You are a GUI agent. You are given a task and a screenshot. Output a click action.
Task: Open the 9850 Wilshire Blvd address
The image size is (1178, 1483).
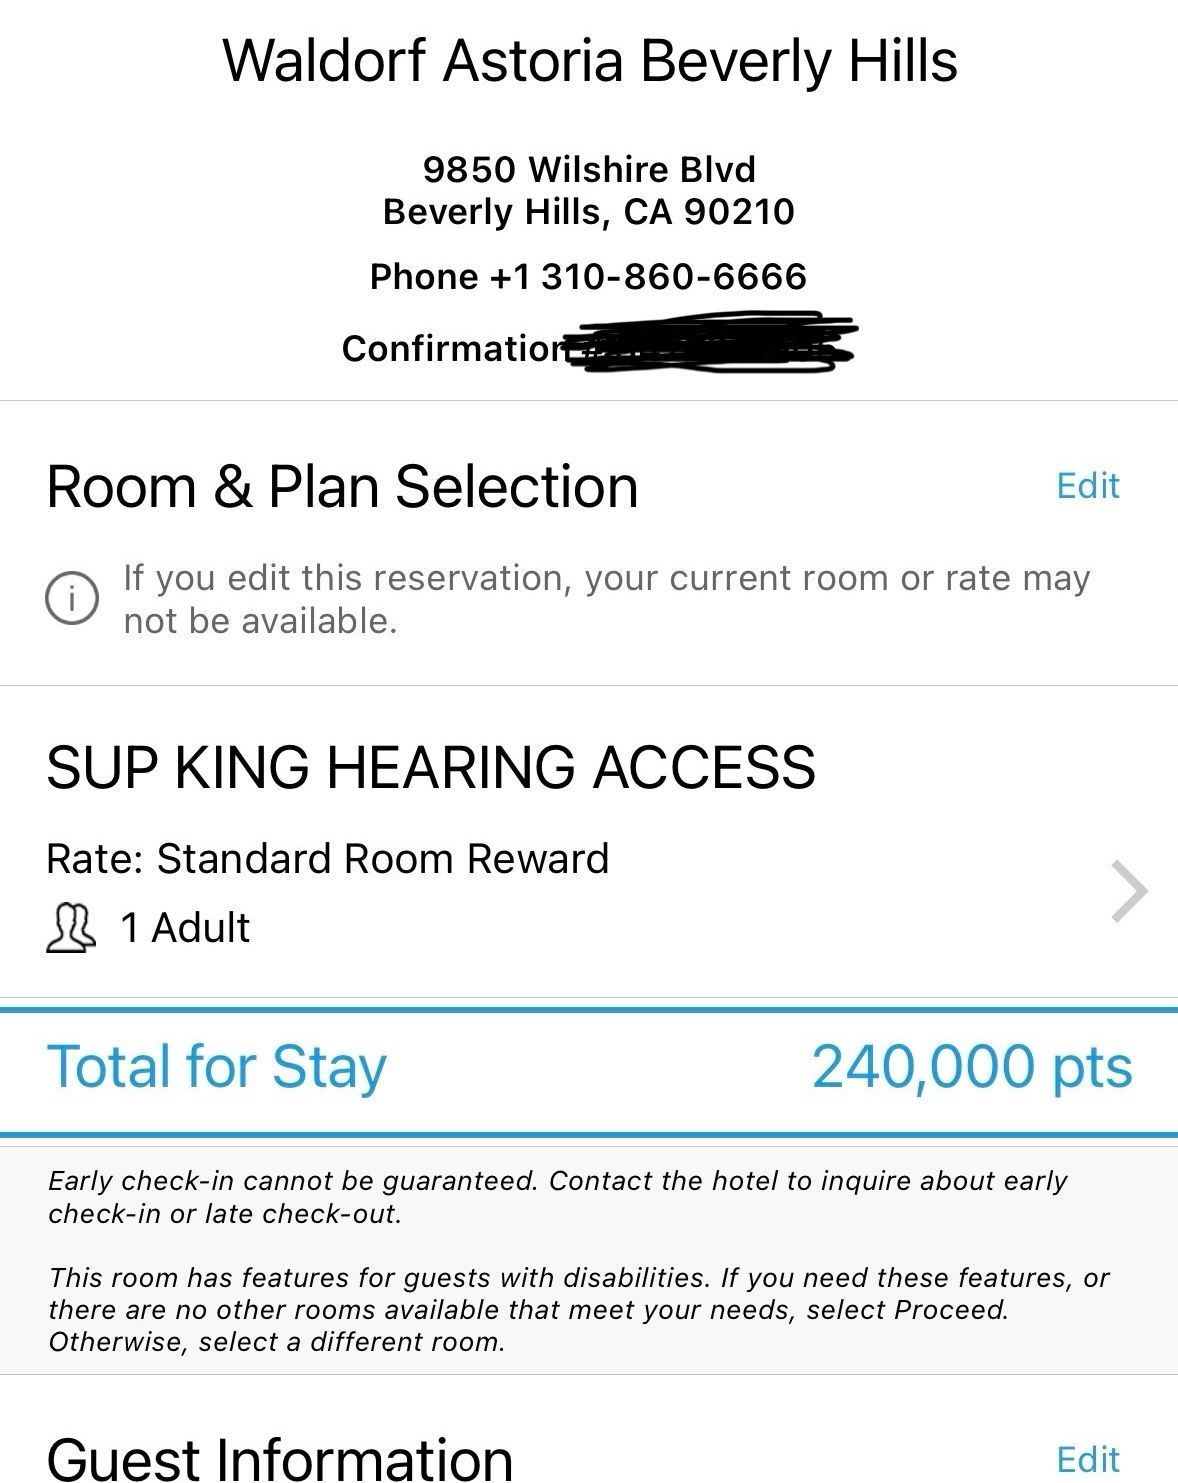pos(589,169)
